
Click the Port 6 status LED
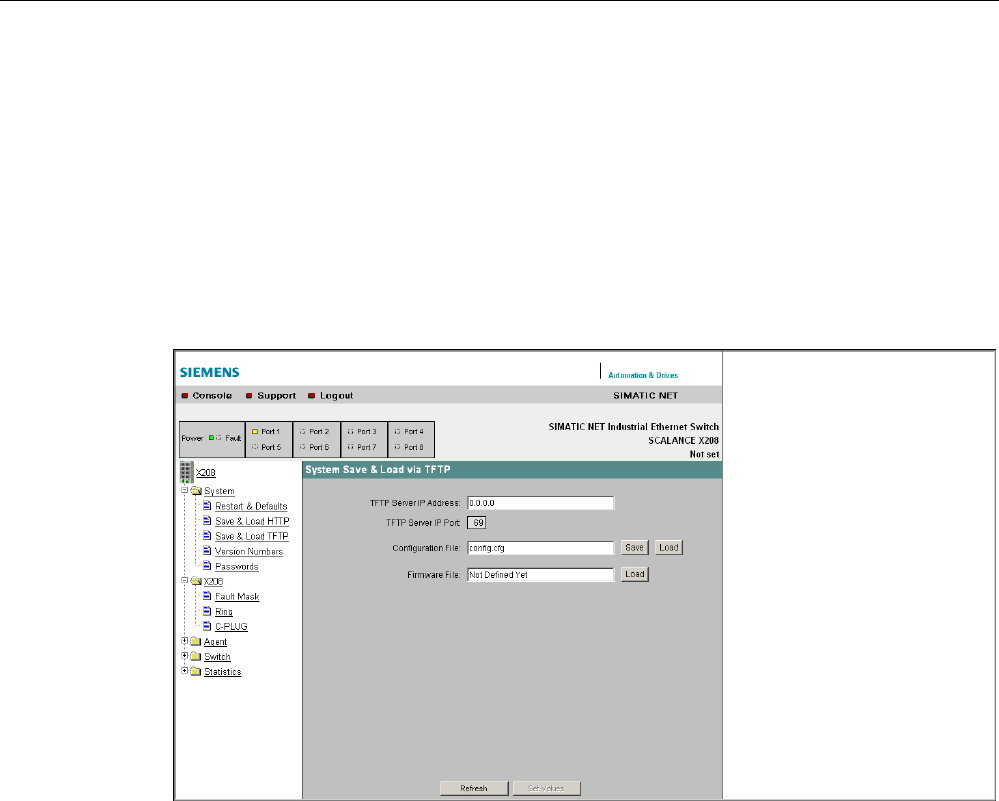pos(303,447)
